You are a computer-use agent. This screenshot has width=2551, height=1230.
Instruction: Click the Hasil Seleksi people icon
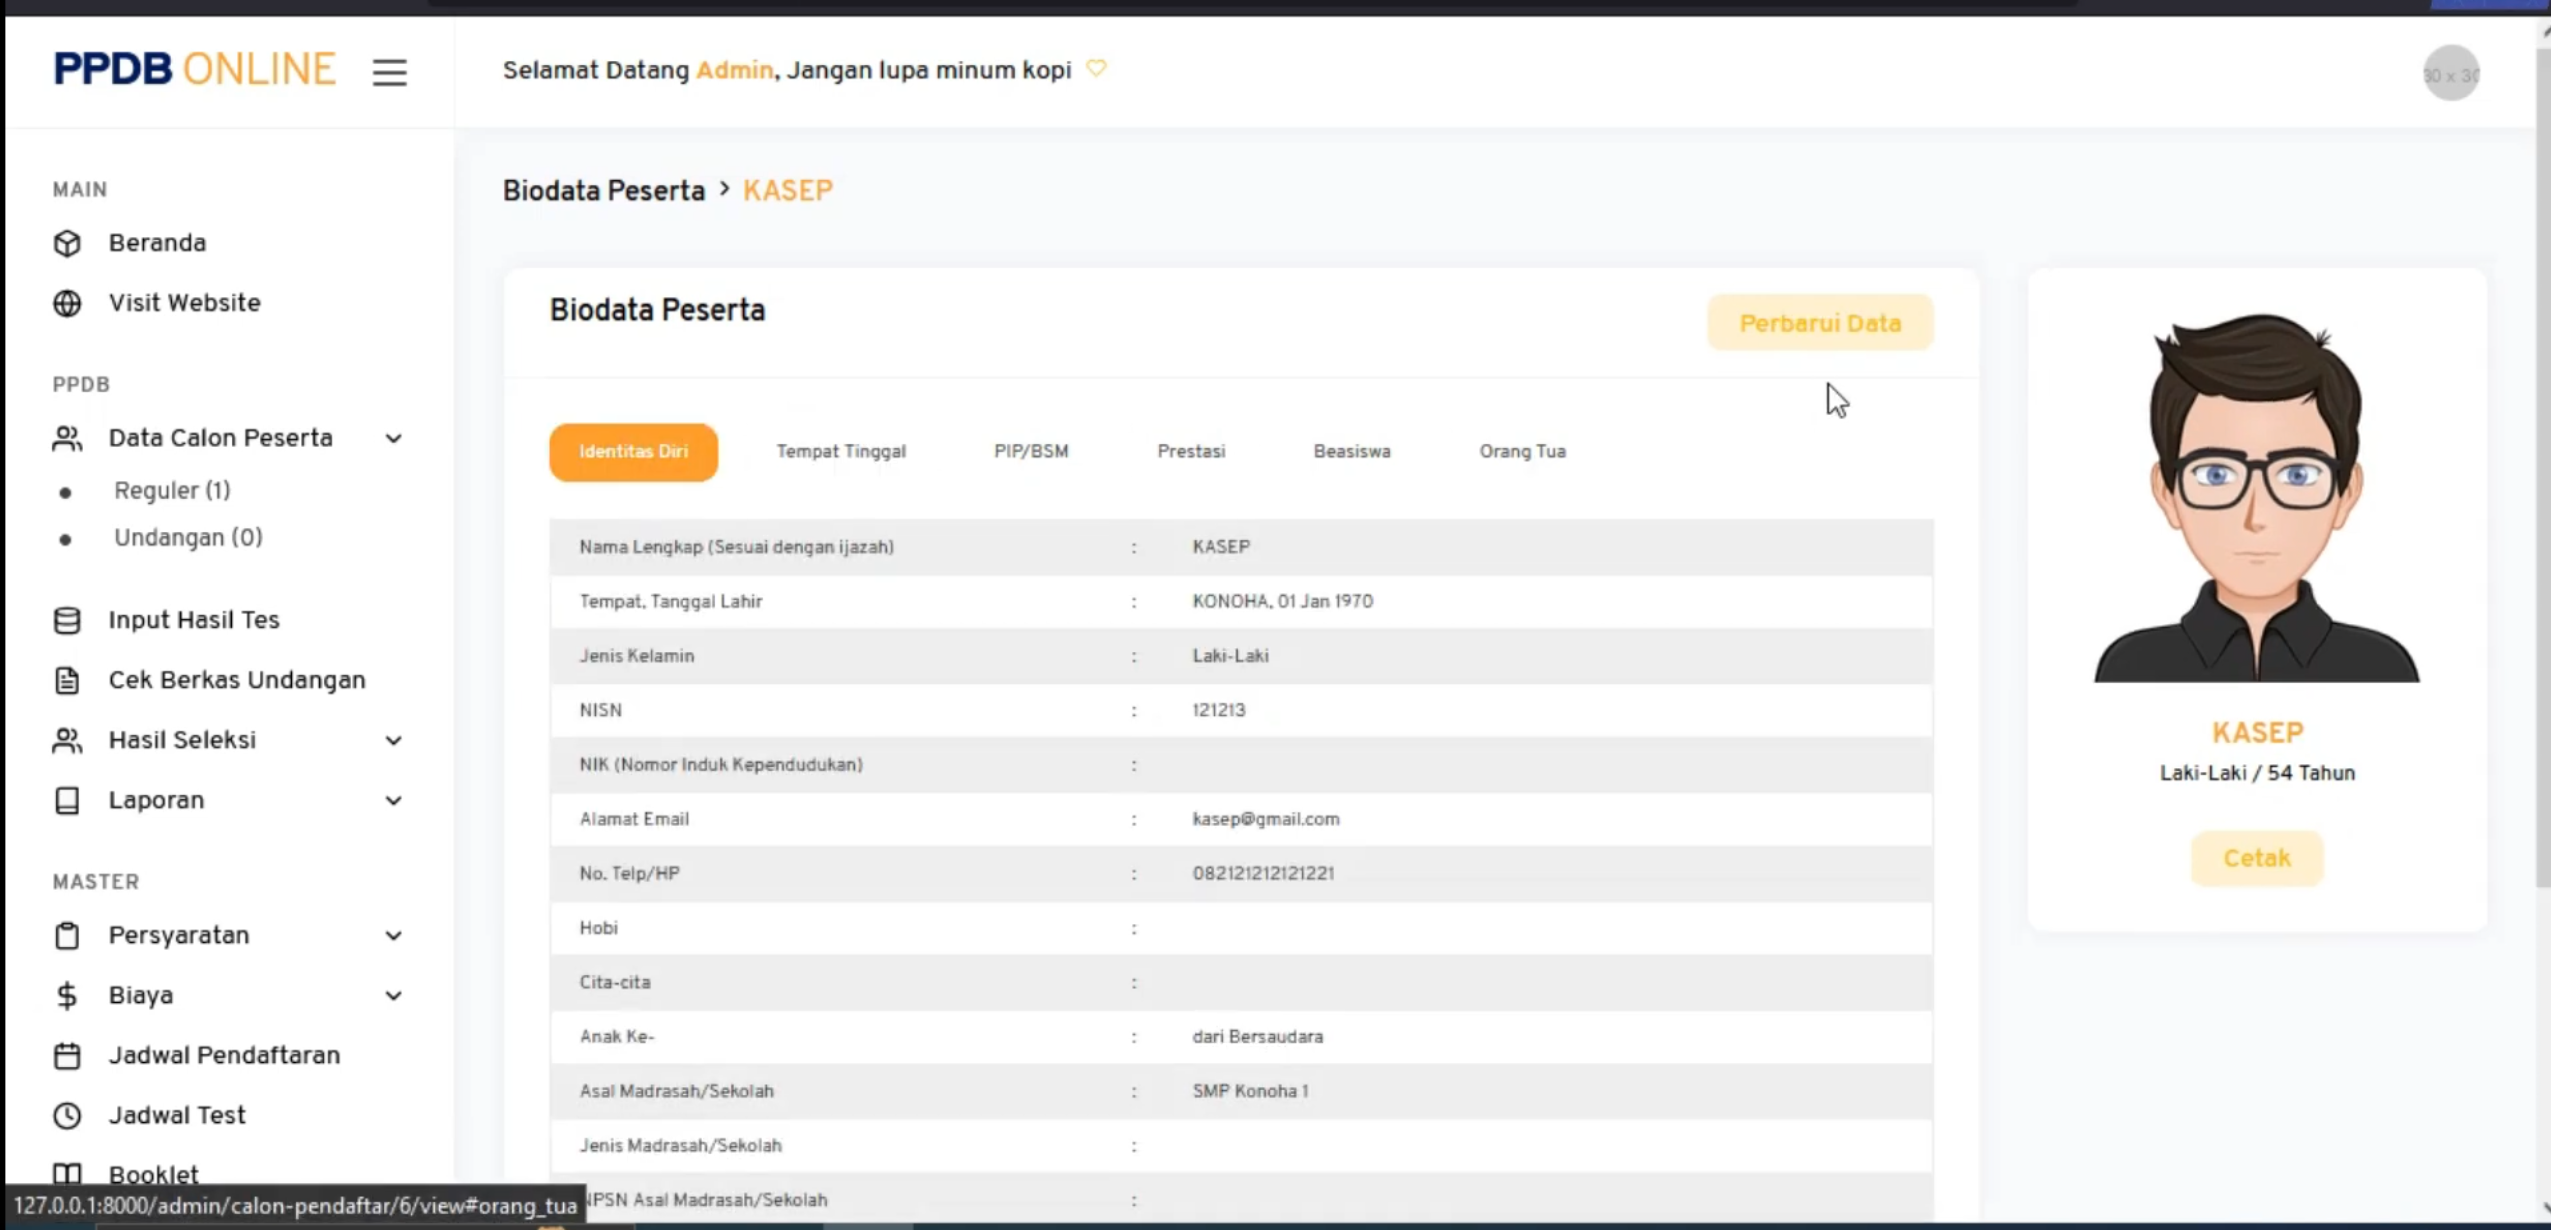(67, 740)
